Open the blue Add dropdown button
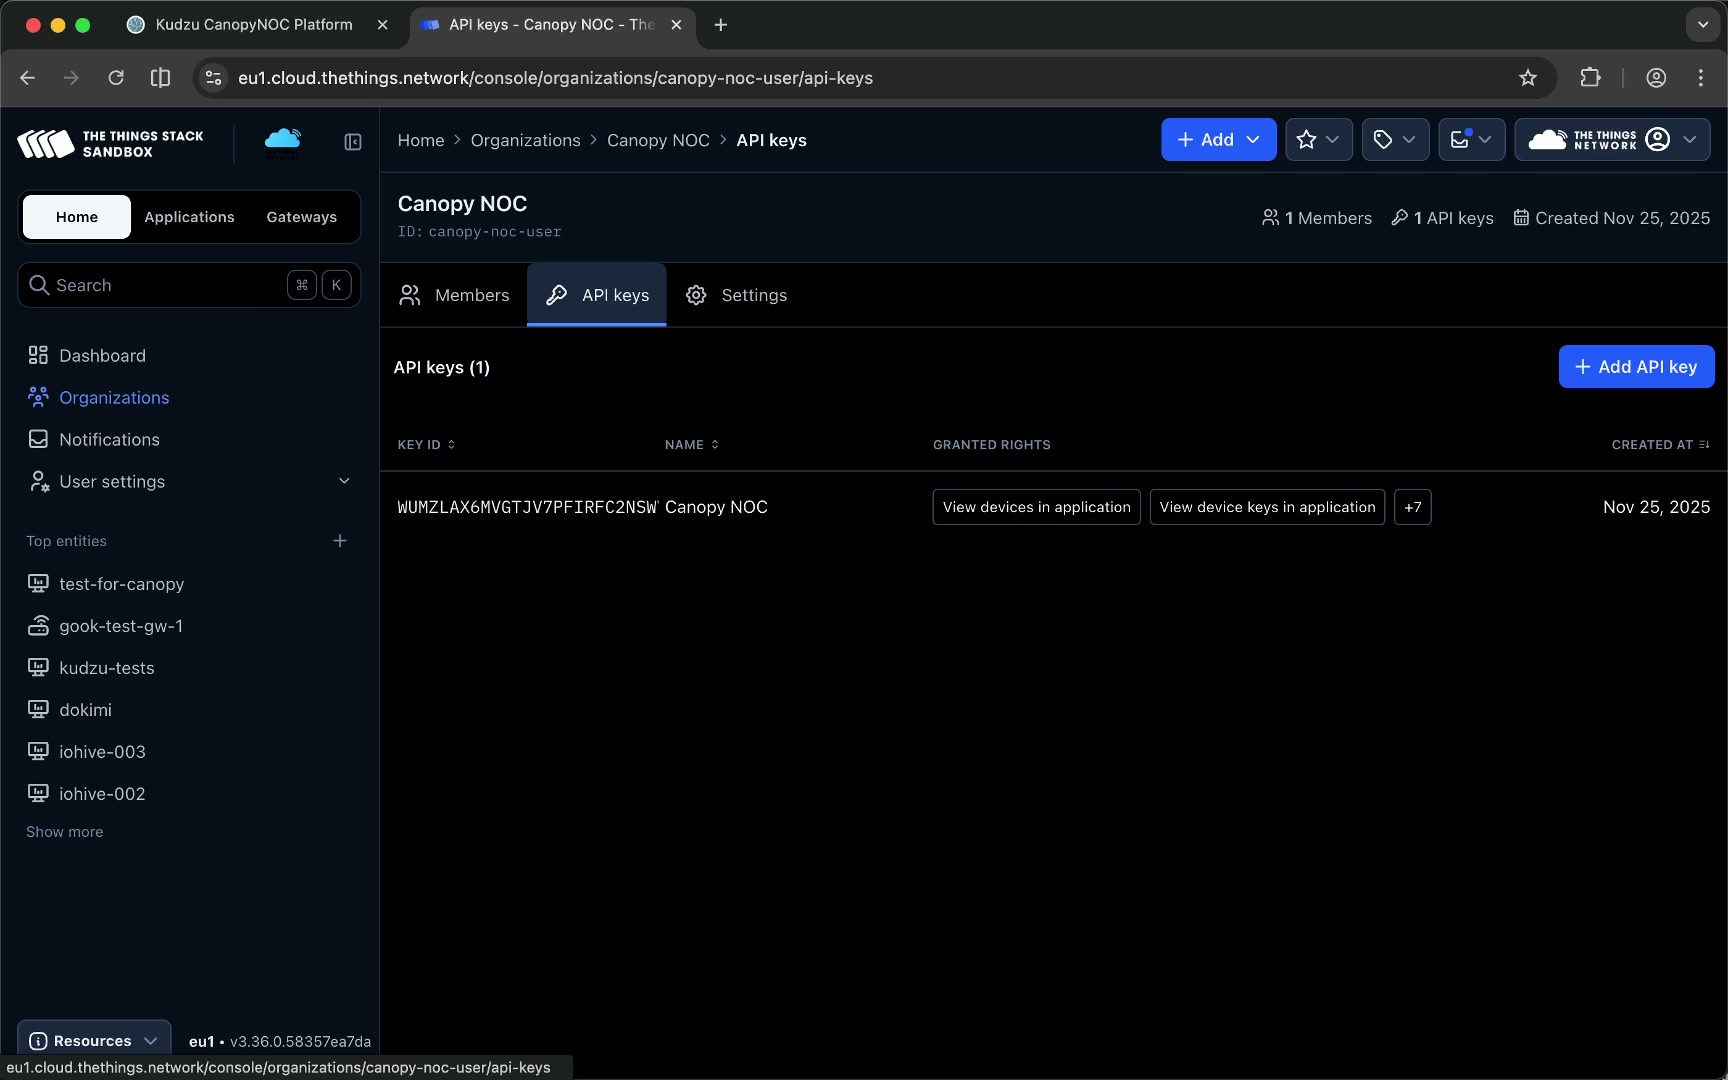Image resolution: width=1728 pixels, height=1080 pixels. point(1218,140)
